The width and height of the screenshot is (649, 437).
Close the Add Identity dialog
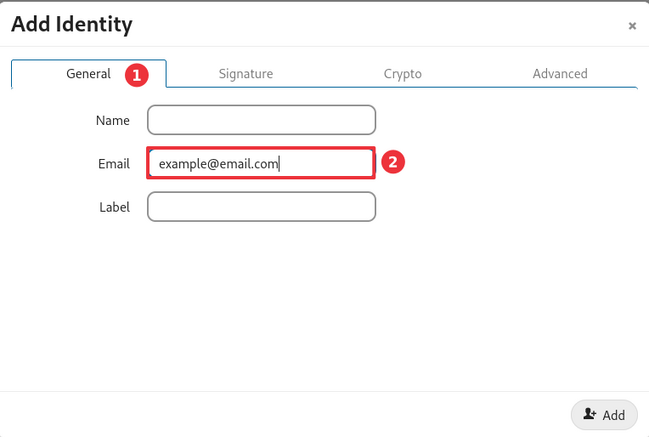pyautogui.click(x=632, y=26)
